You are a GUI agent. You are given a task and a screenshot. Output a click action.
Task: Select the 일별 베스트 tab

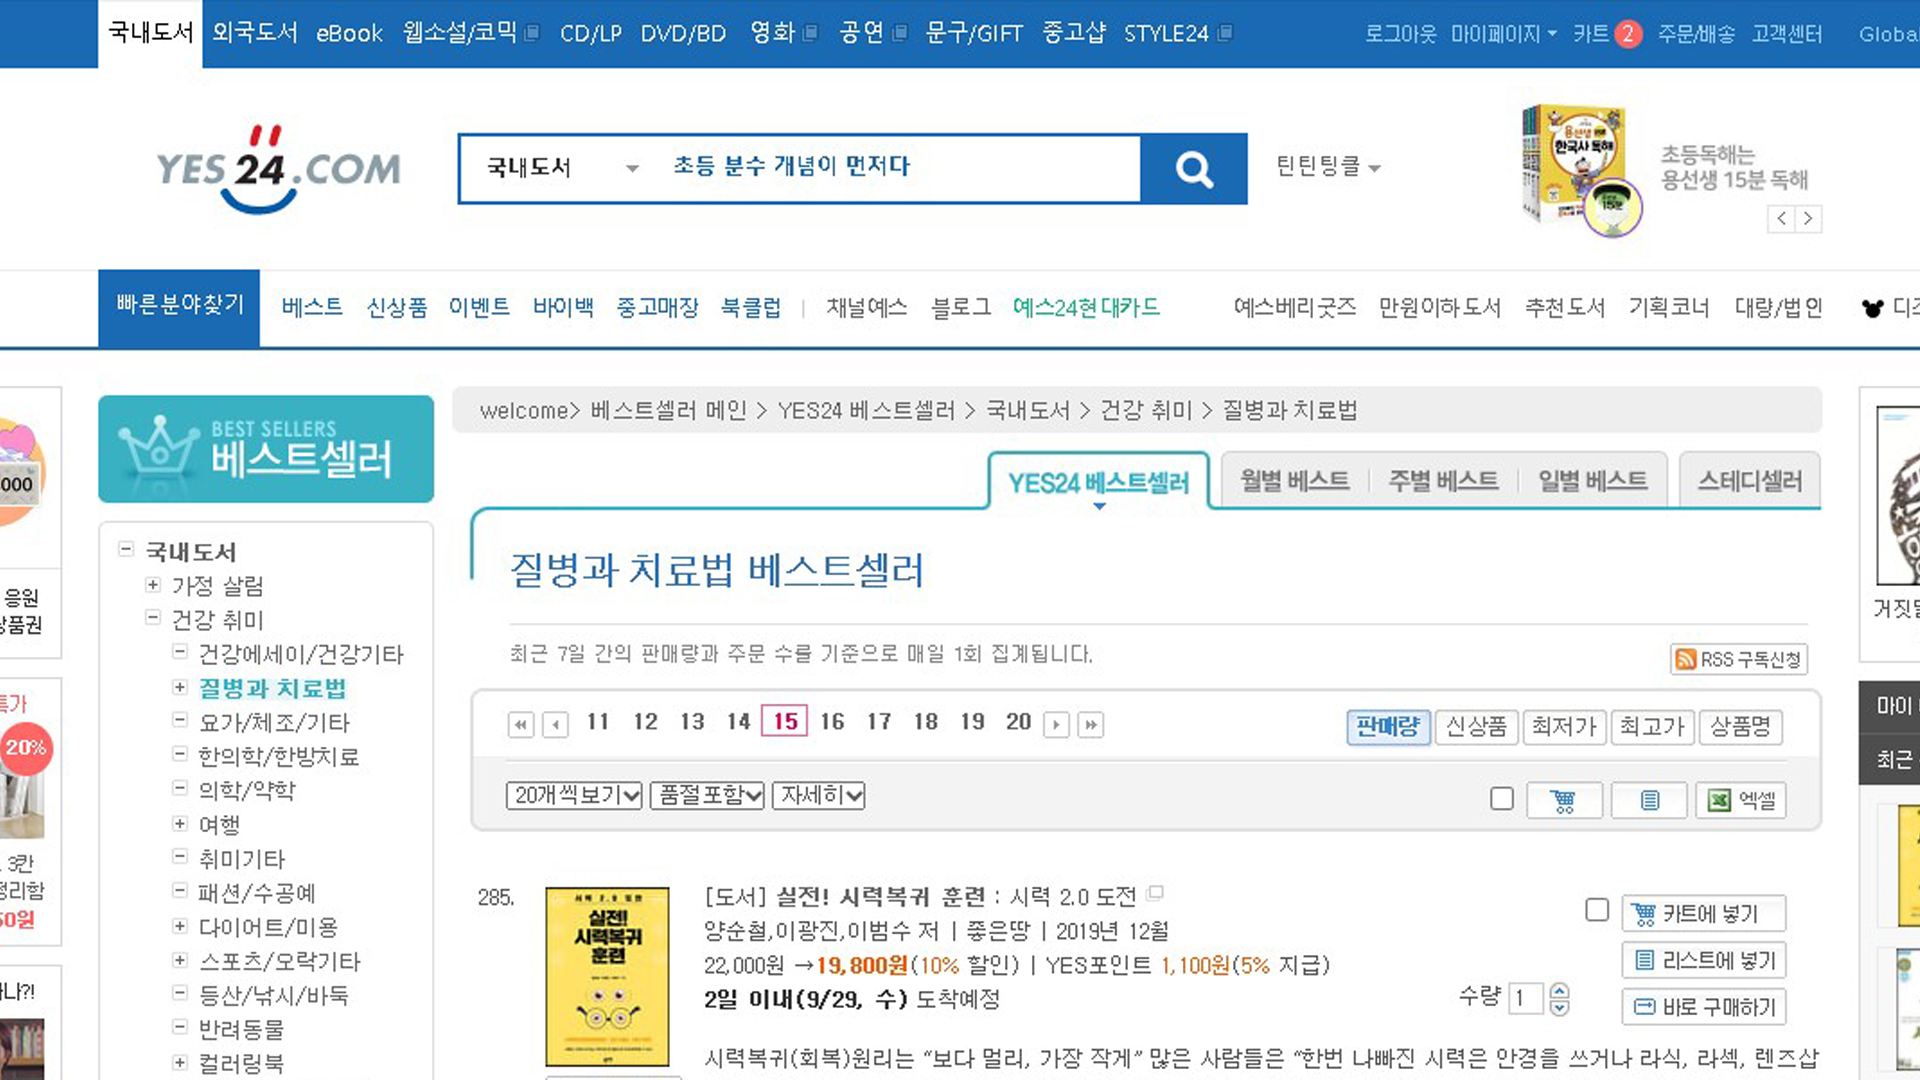tap(1592, 481)
